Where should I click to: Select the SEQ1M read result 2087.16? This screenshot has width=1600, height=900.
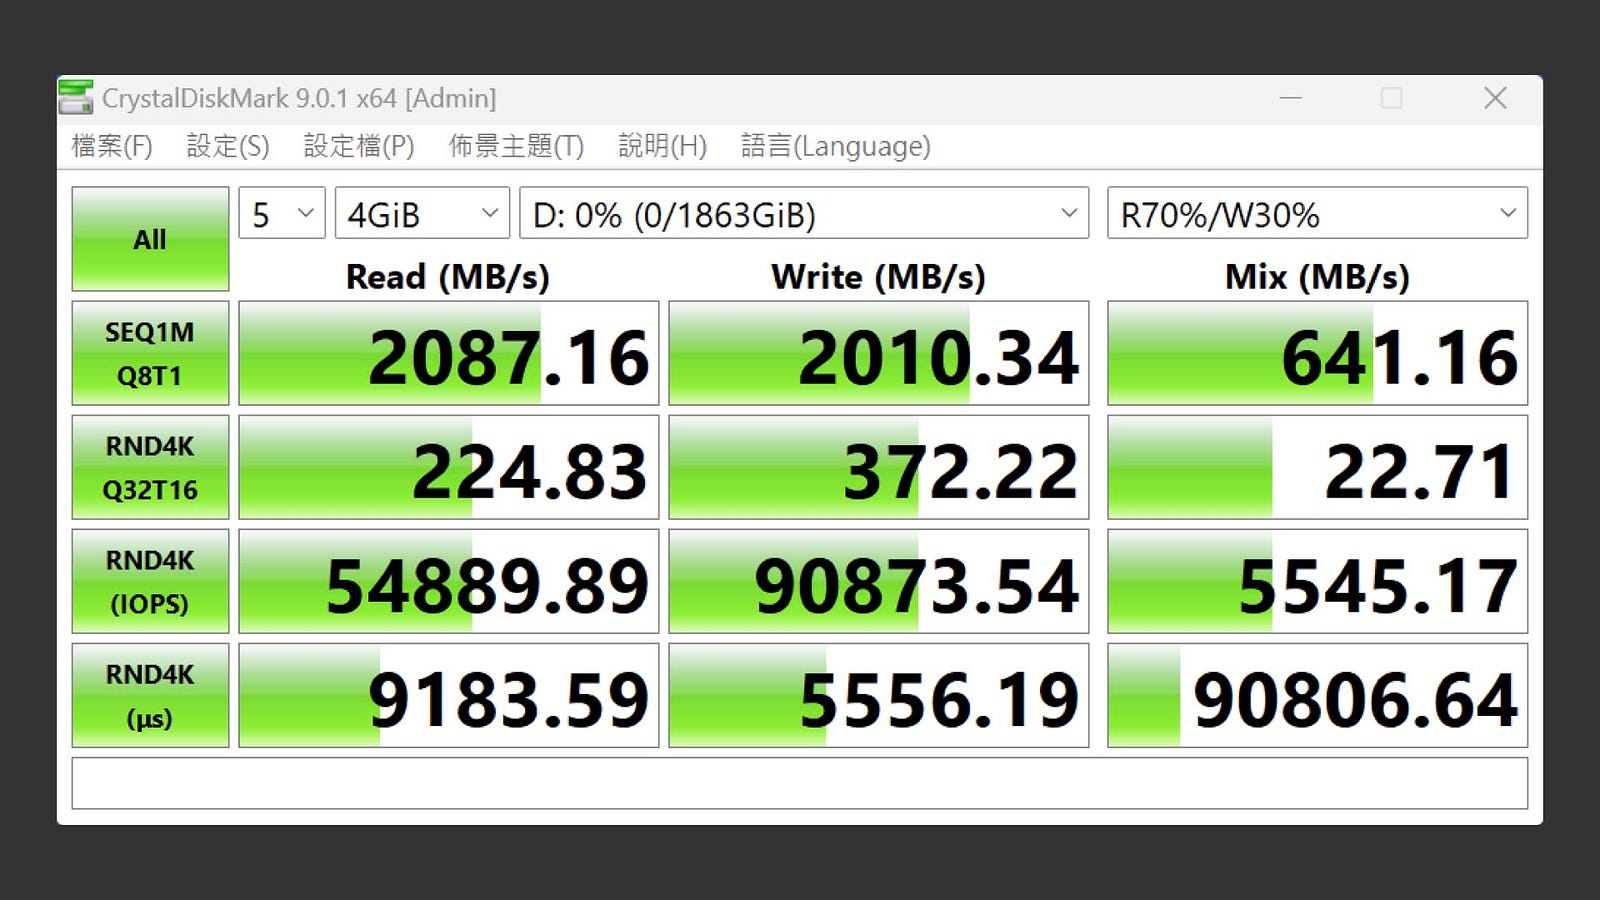pos(449,353)
